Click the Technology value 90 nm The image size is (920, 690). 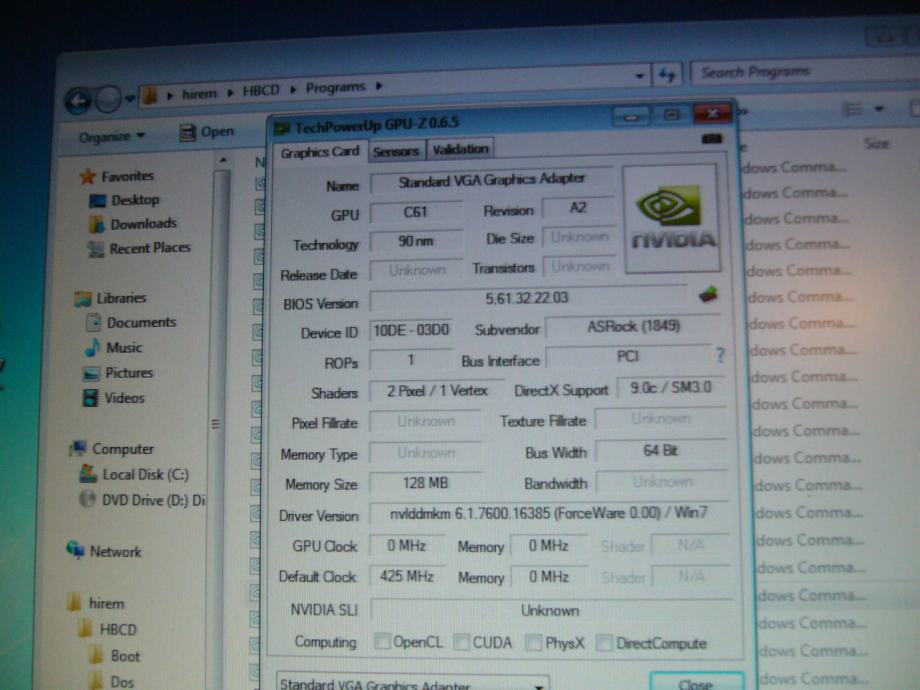click(x=415, y=241)
